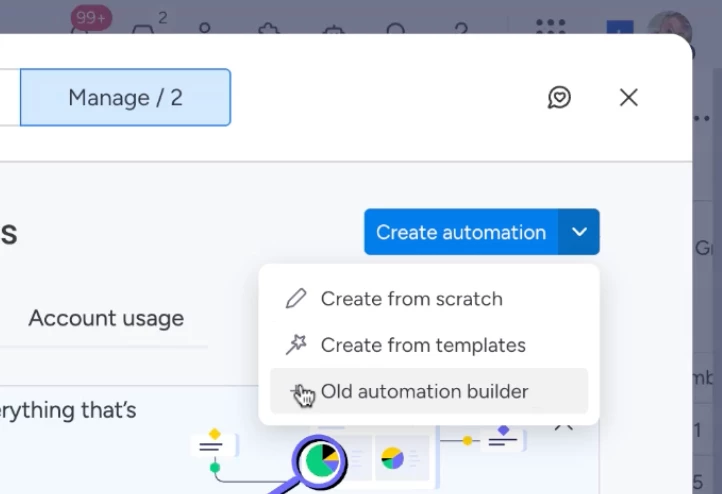This screenshot has width=722, height=494.
Task: Click the pie chart magnifier illustration
Action: (x=319, y=461)
